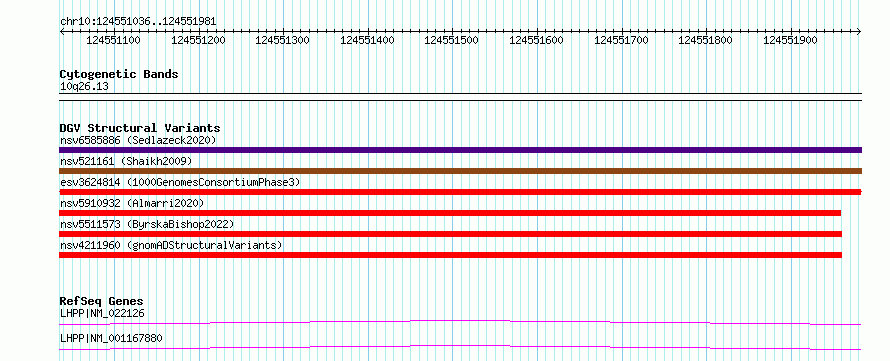The height and width of the screenshot is (361, 890).
Task: Click the cytogenetic band 10q26.13 bar
Action: 460,97
